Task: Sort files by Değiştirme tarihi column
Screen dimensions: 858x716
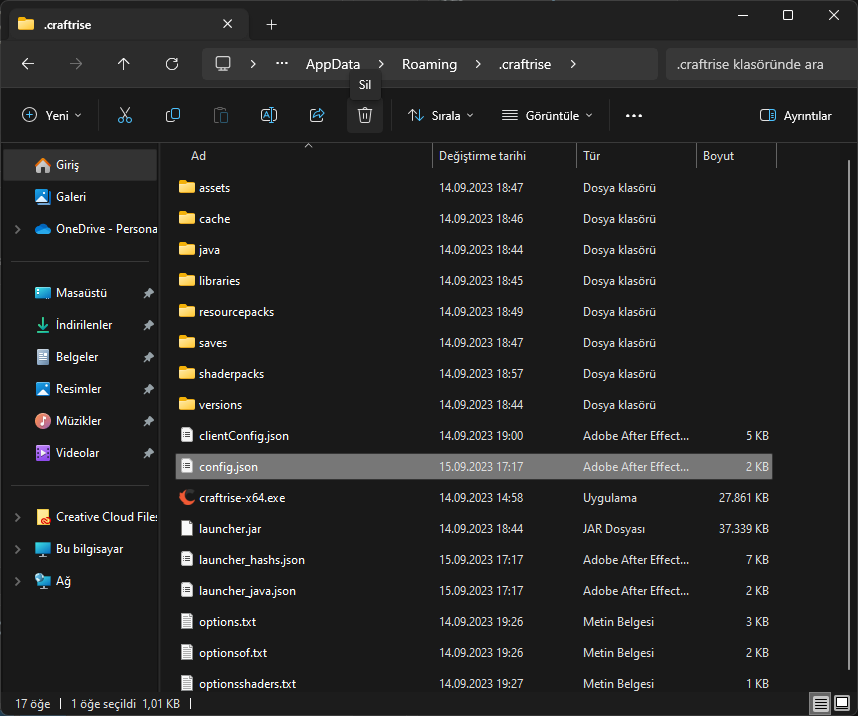Action: [482, 156]
